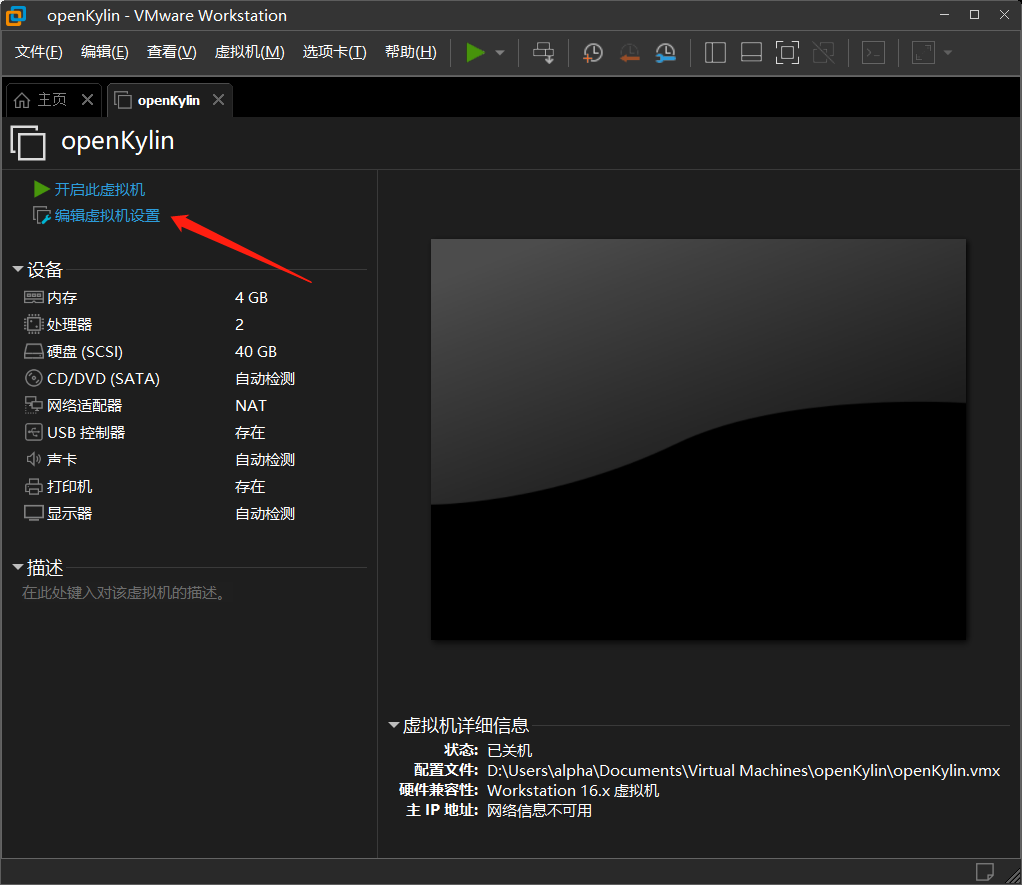The width and height of the screenshot is (1022, 885).
Task: Click the status bar message log icon
Action: coord(984,871)
